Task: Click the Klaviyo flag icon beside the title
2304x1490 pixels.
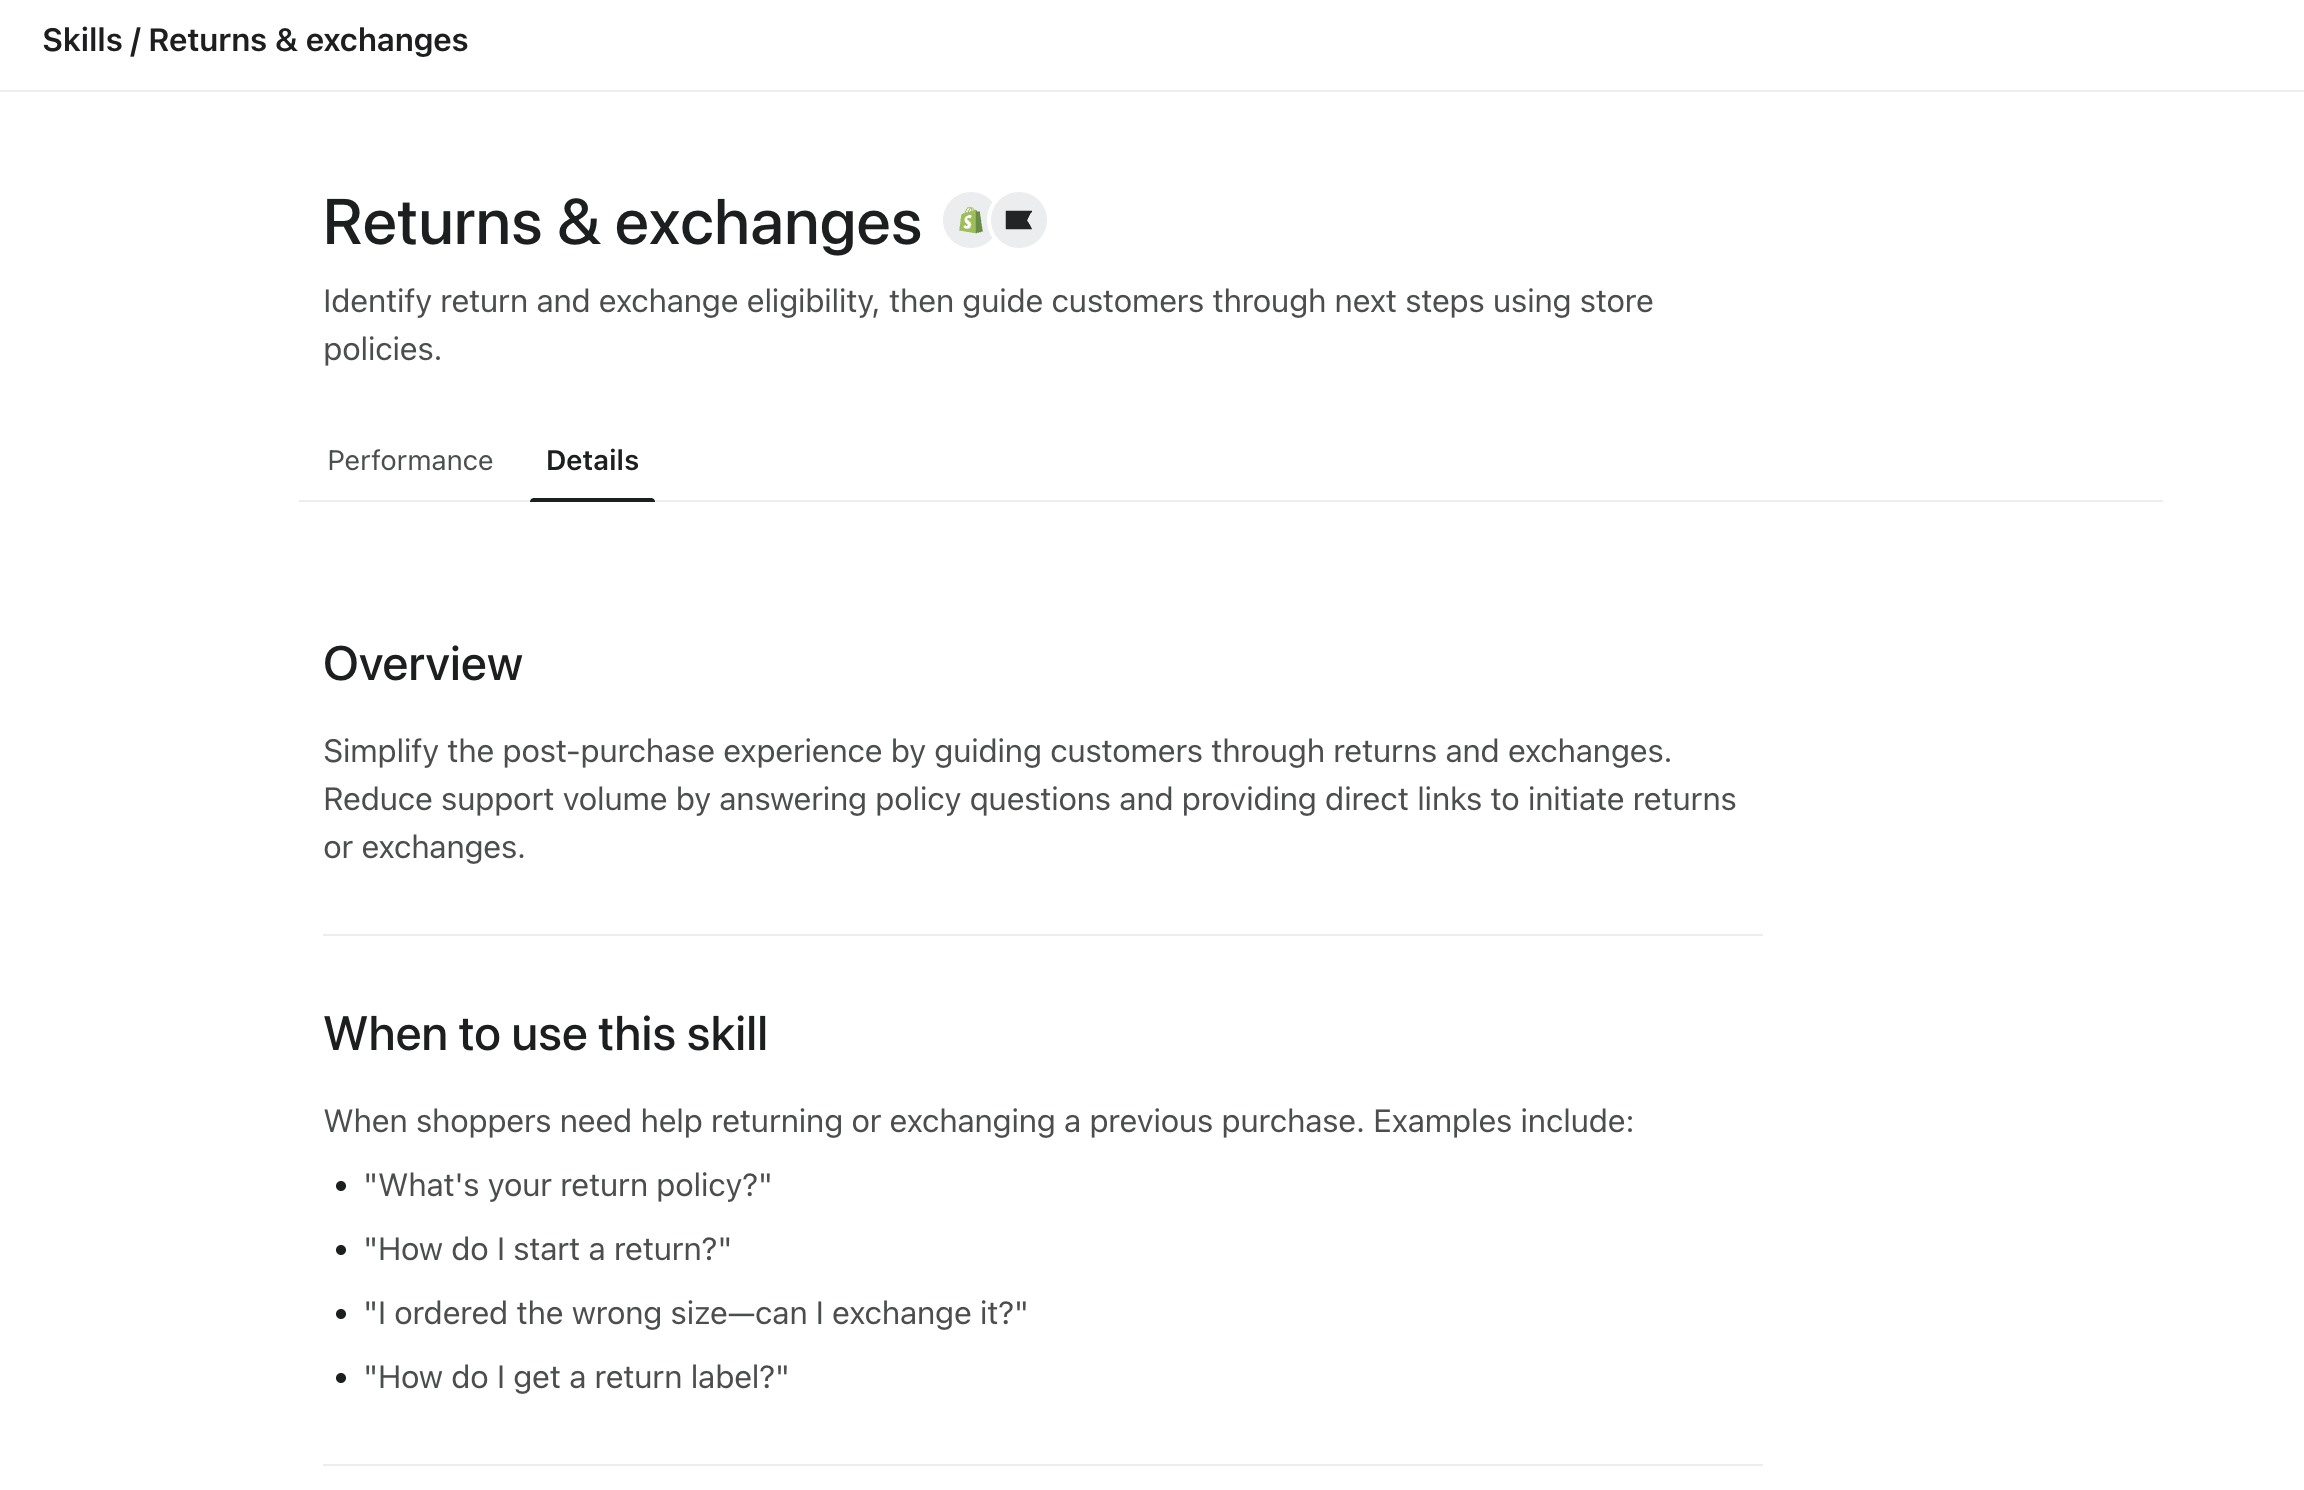Action: [x=1019, y=221]
